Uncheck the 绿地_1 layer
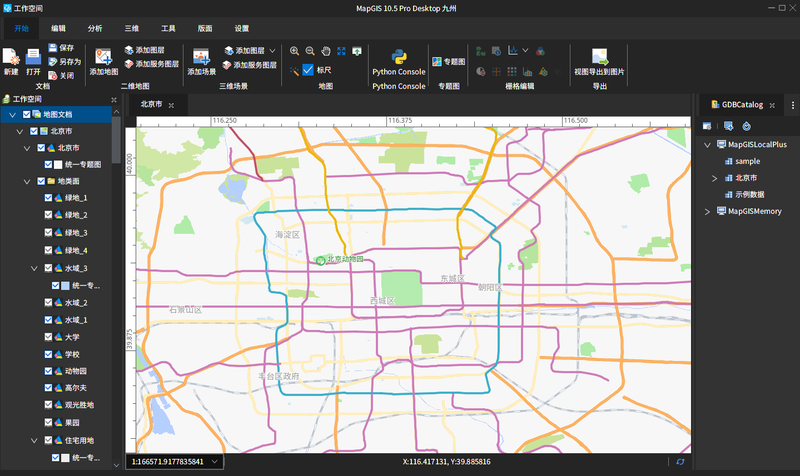The image size is (800, 476). 48,198
